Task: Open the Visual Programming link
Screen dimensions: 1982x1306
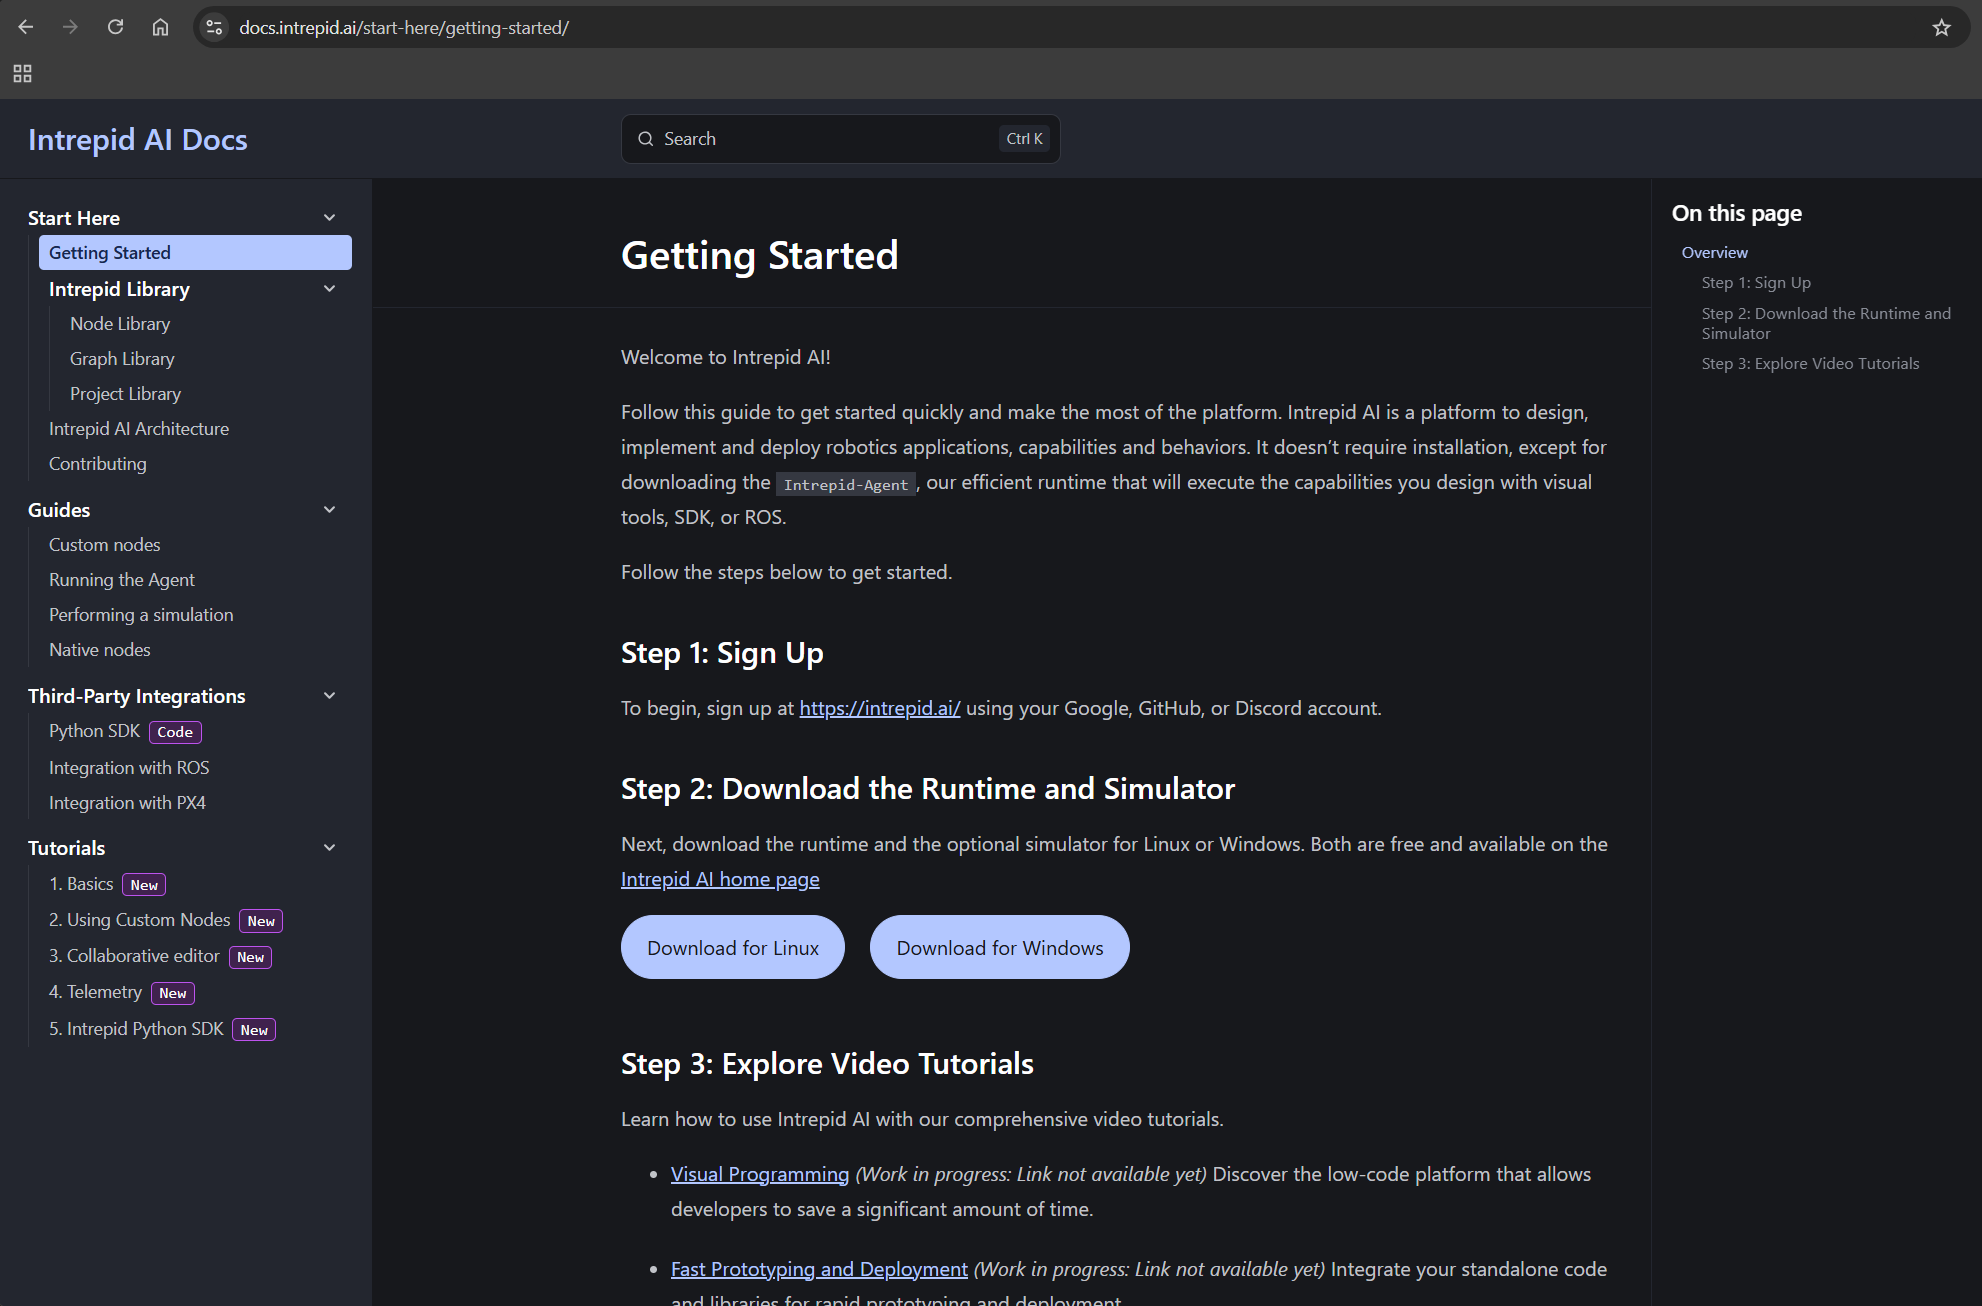Action: pyautogui.click(x=760, y=1174)
